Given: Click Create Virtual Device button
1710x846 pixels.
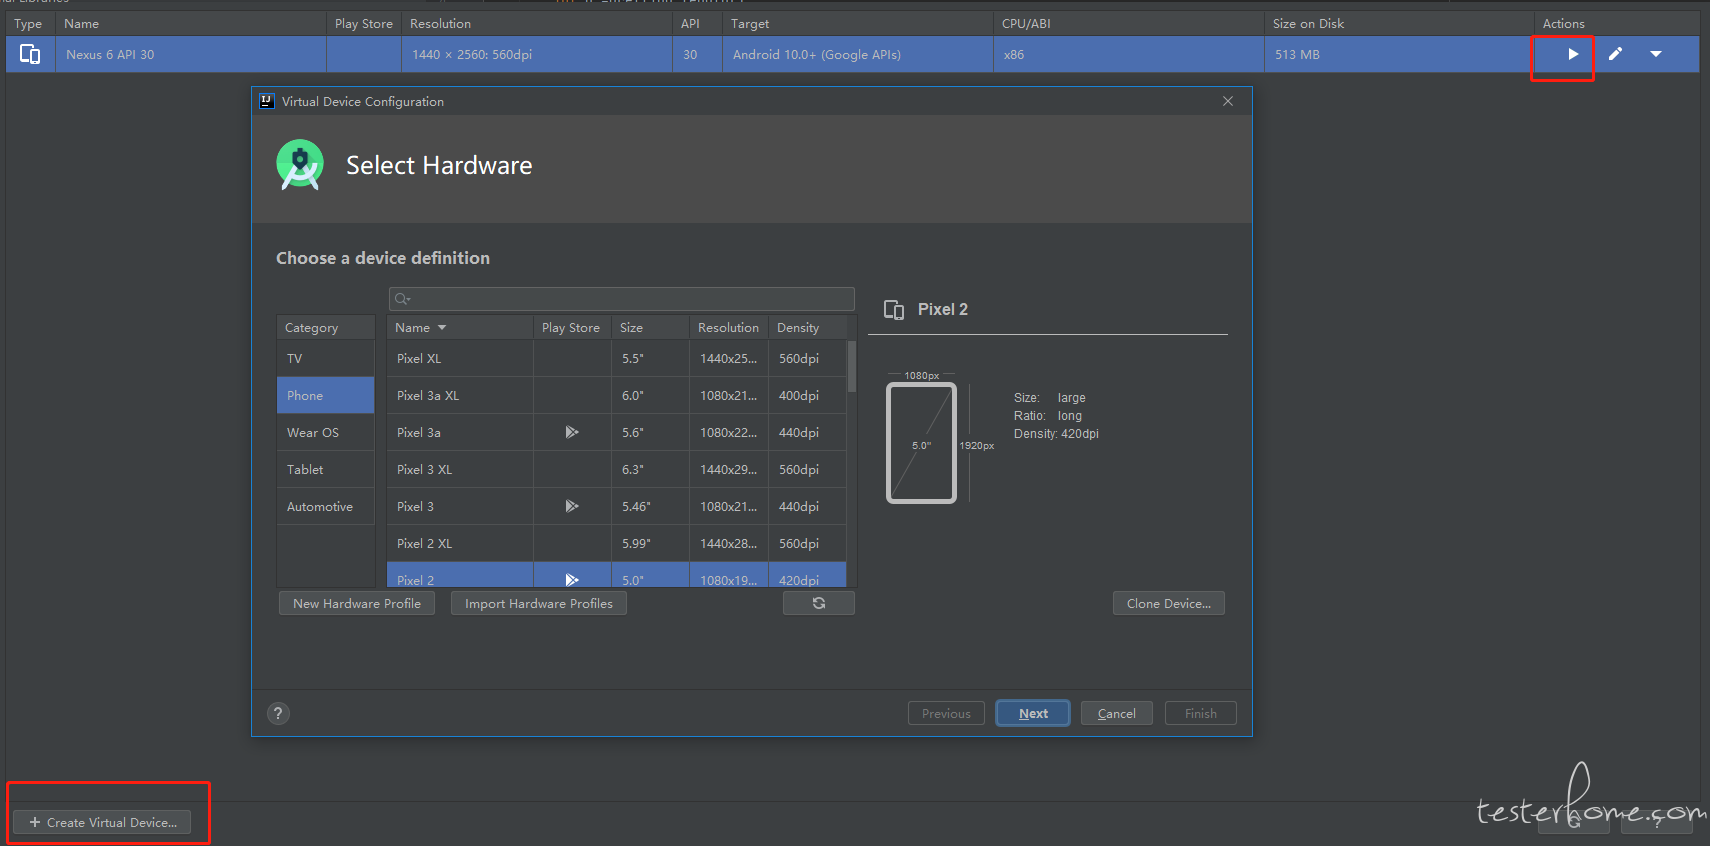Looking at the screenshot, I should [x=102, y=822].
